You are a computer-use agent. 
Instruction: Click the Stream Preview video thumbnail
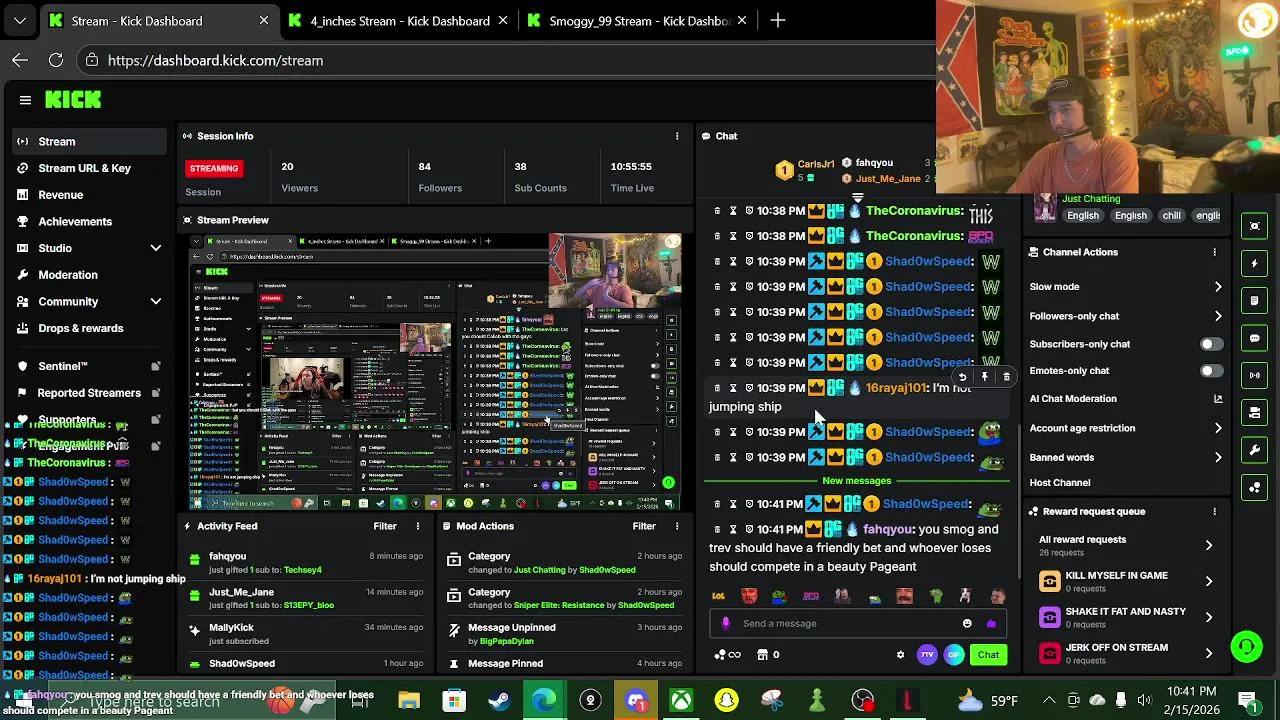436,372
